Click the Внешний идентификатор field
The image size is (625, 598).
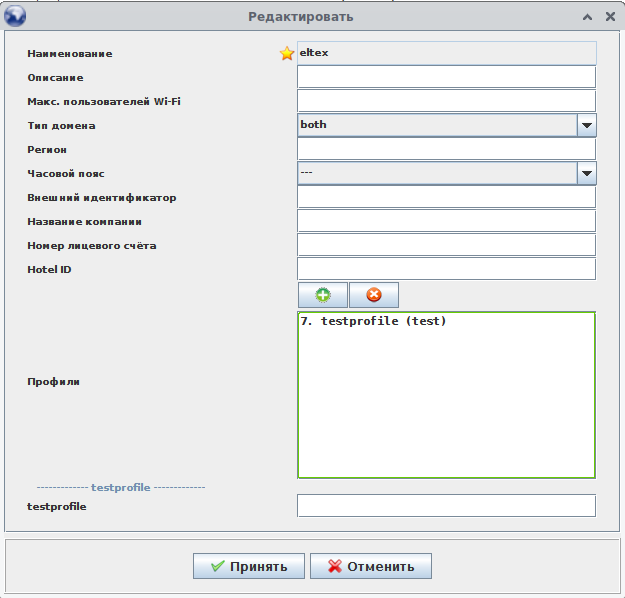(x=446, y=197)
